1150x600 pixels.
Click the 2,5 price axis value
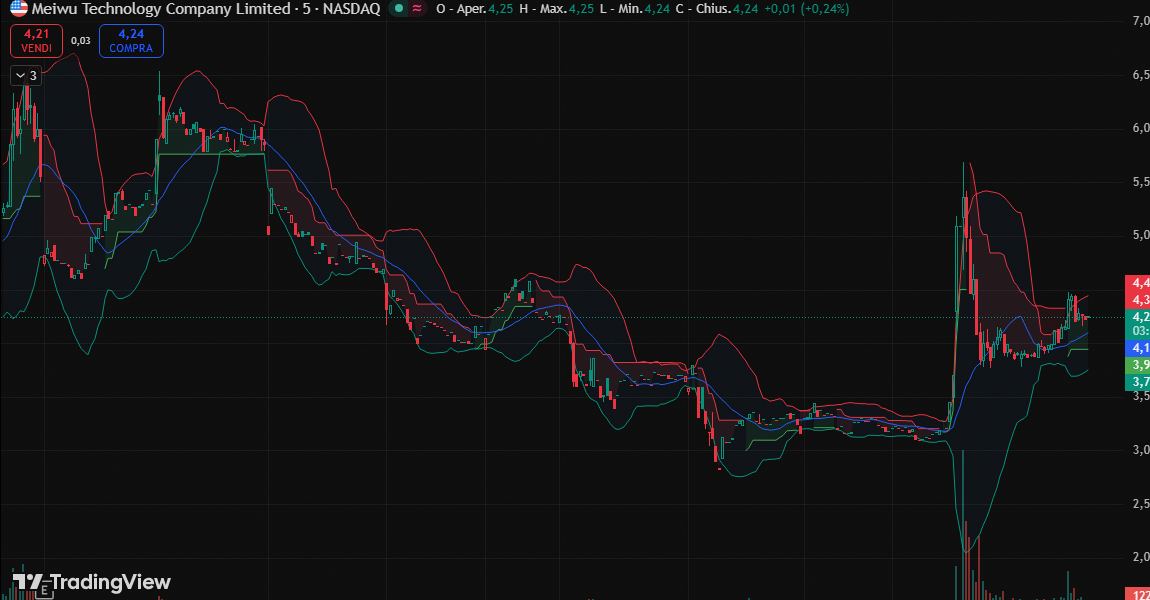pyautogui.click(x=1140, y=504)
